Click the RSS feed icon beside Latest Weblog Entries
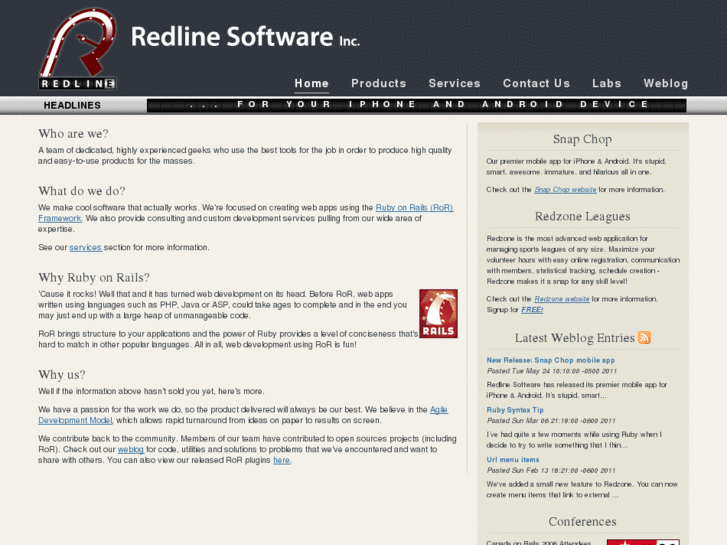The image size is (727, 545). tap(644, 337)
